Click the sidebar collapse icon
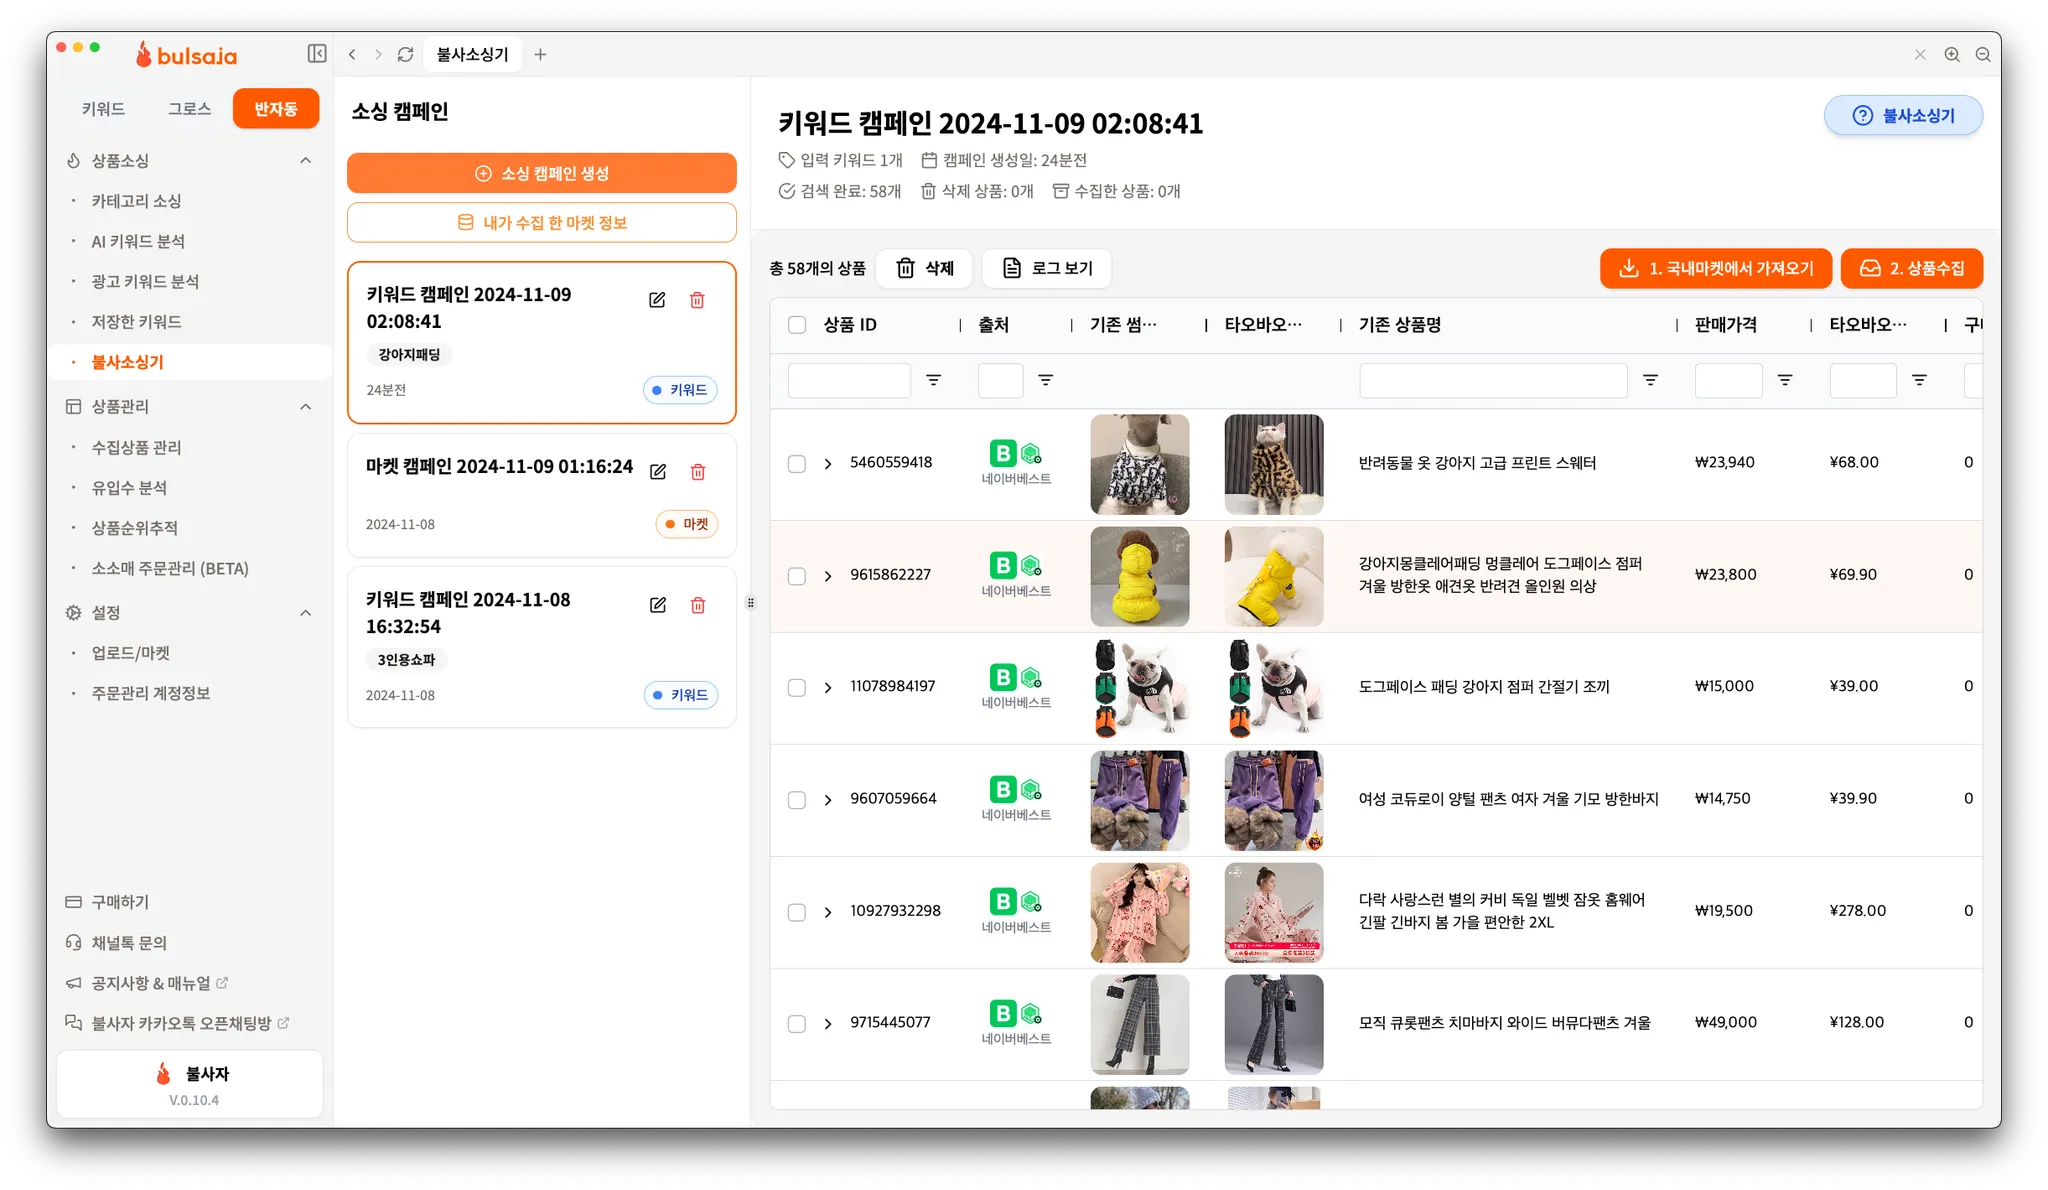The width and height of the screenshot is (2048, 1190). point(317,54)
